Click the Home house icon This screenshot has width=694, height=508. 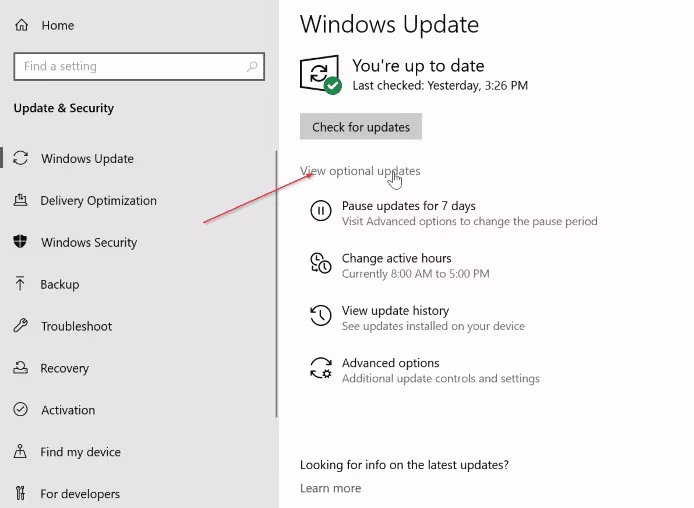(x=21, y=25)
